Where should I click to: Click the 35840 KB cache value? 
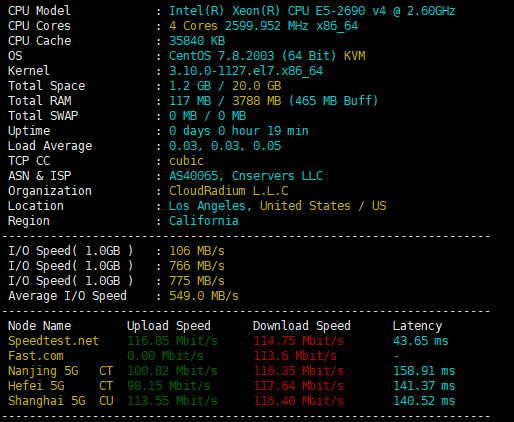point(197,41)
